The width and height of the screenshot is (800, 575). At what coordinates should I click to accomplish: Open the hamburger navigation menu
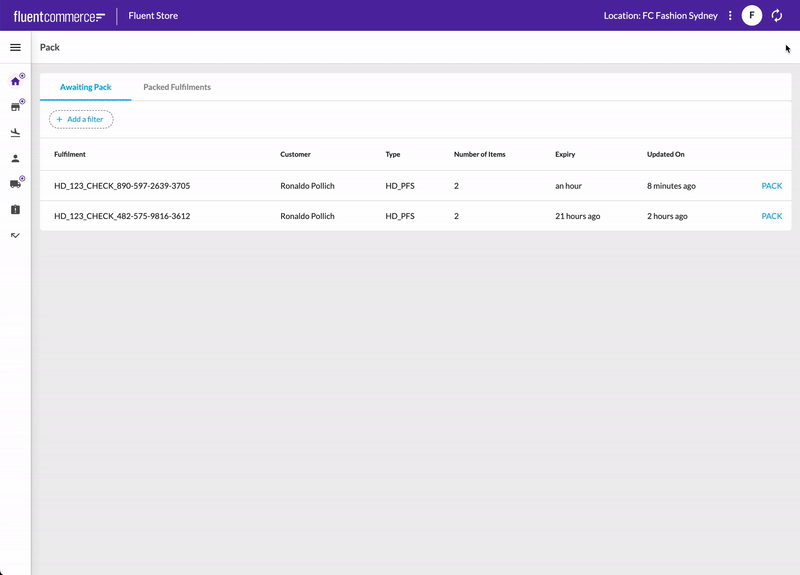point(15,47)
